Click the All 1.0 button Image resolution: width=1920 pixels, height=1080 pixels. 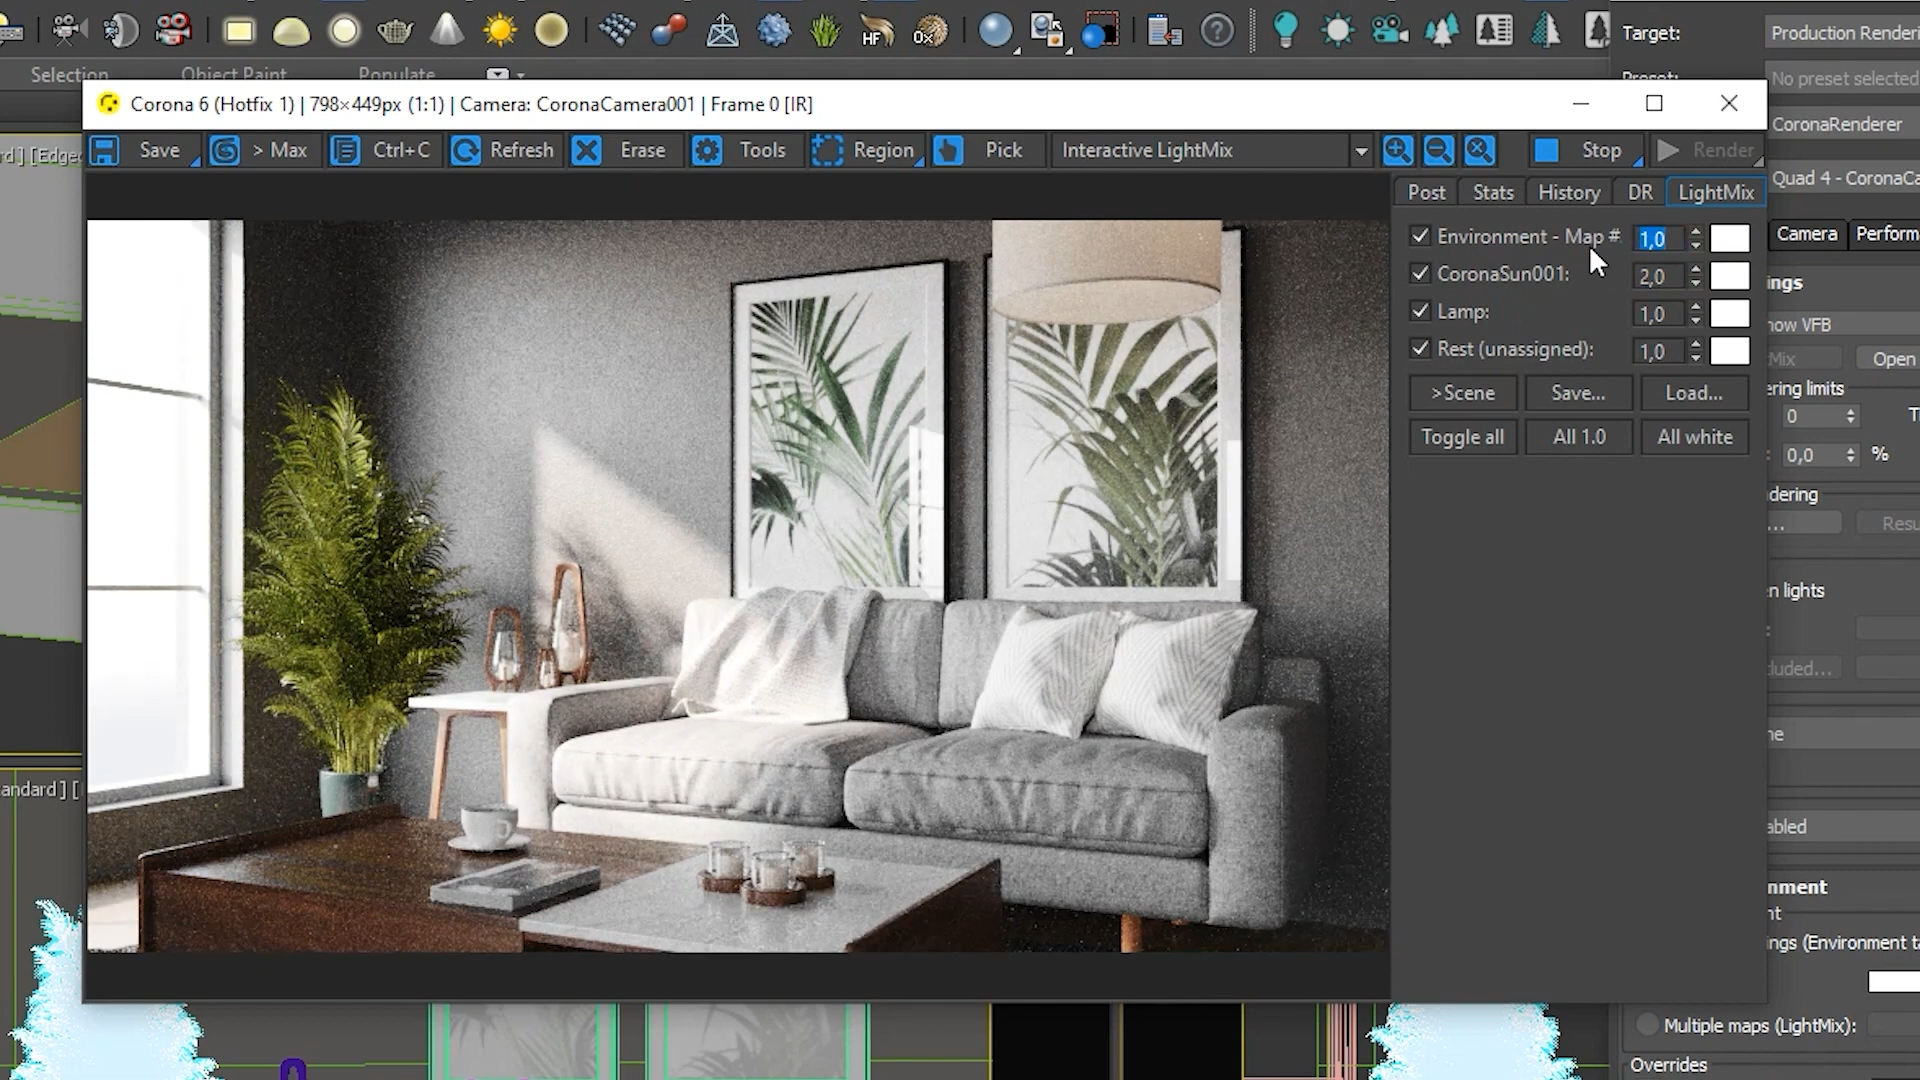(x=1579, y=437)
